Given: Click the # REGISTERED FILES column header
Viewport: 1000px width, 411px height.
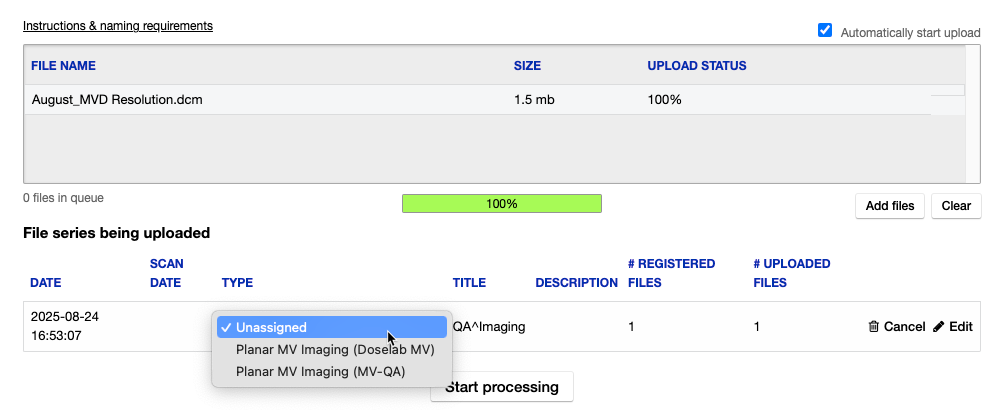Looking at the screenshot, I should [671, 273].
